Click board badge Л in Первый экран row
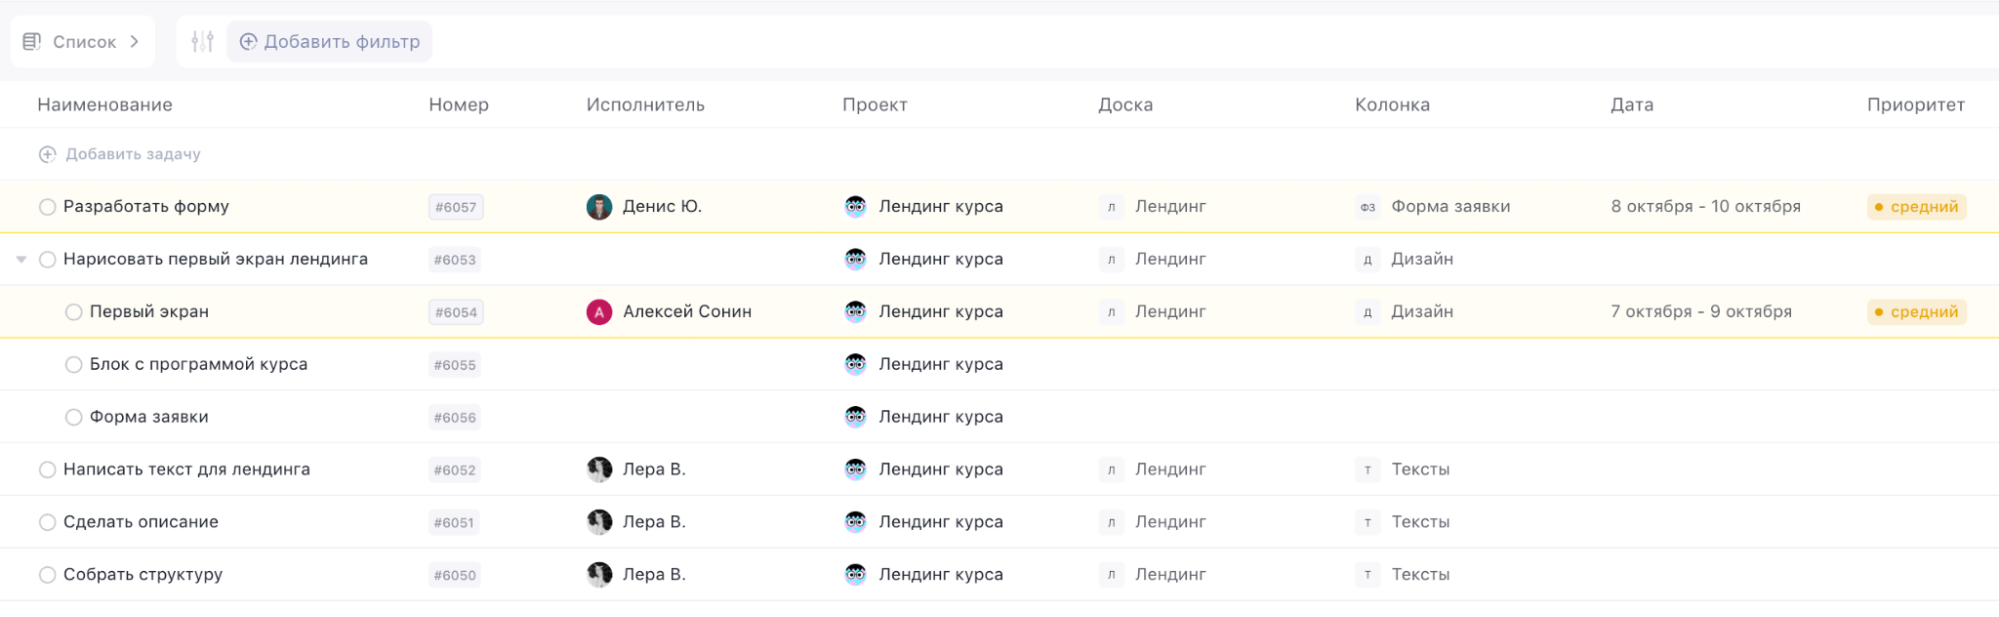This screenshot has width=1999, height=617. [x=1111, y=312]
